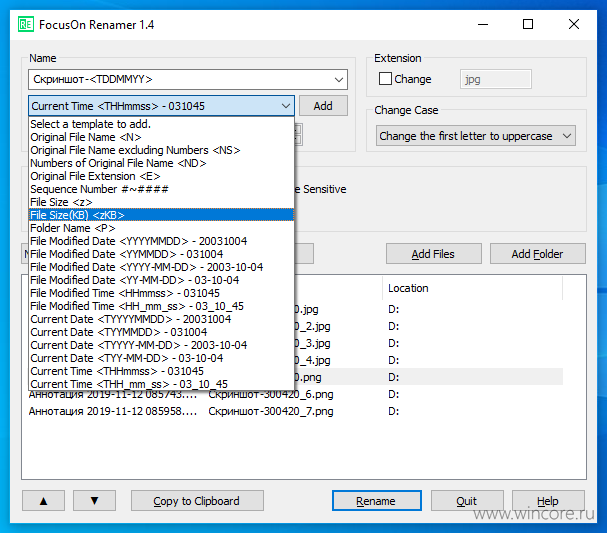This screenshot has width=607, height=533.
Task: Expand the Name pattern combo box arrow
Action: pos(339,80)
